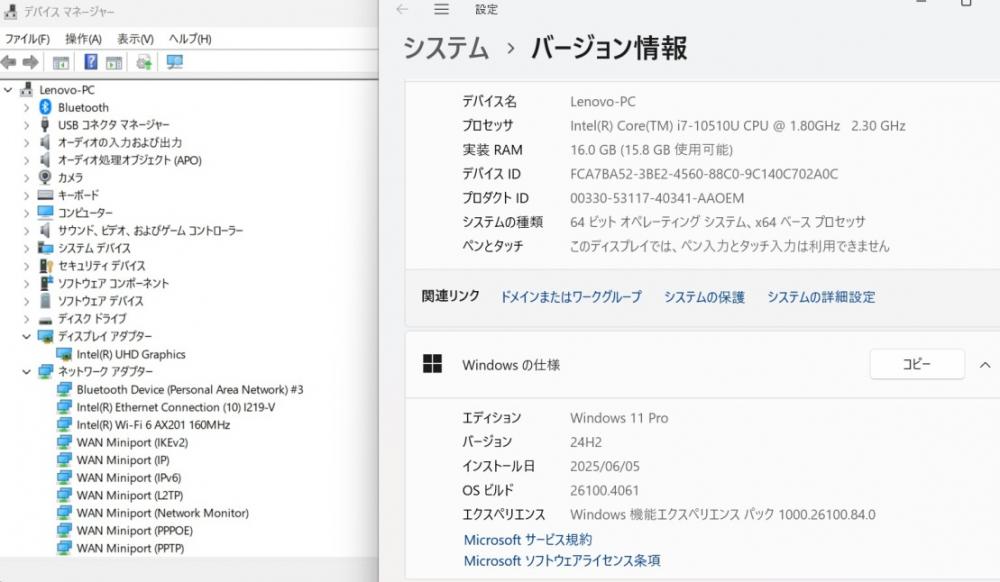Select WAN Miniport (Network Monitor) entry
This screenshot has height=582, width=1000.
[x=163, y=513]
